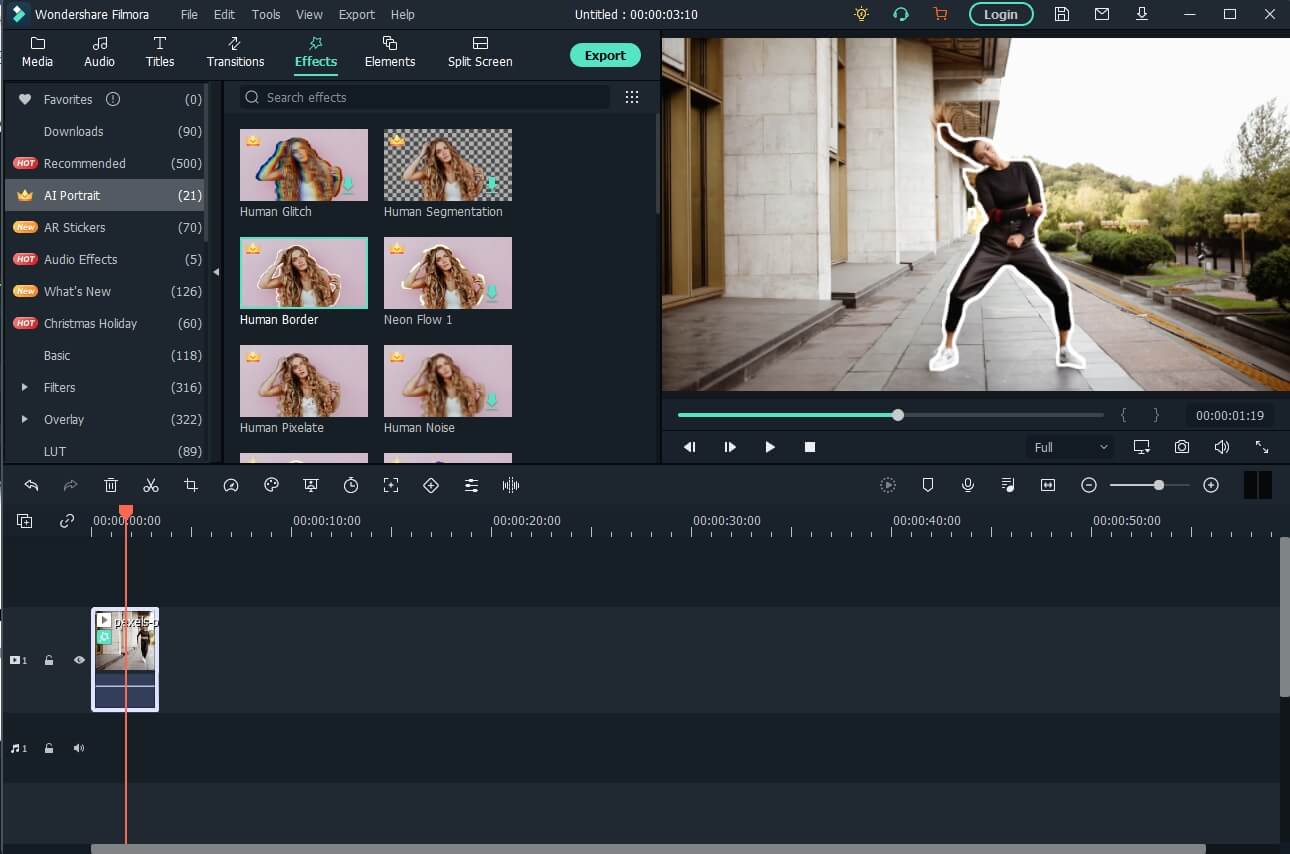Screen dimensions: 1290x854
Task: Enter full screen preview
Action: tap(1262, 447)
